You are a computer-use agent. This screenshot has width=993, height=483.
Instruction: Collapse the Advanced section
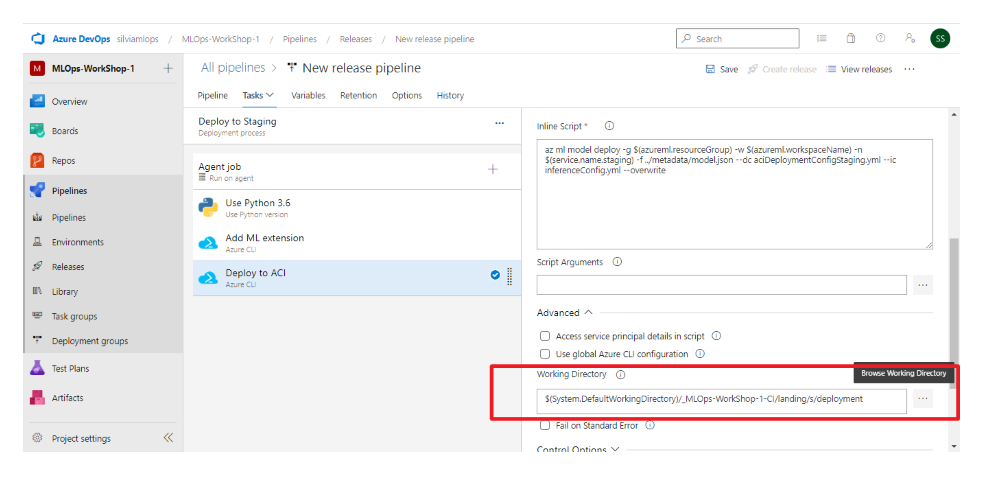[565, 313]
